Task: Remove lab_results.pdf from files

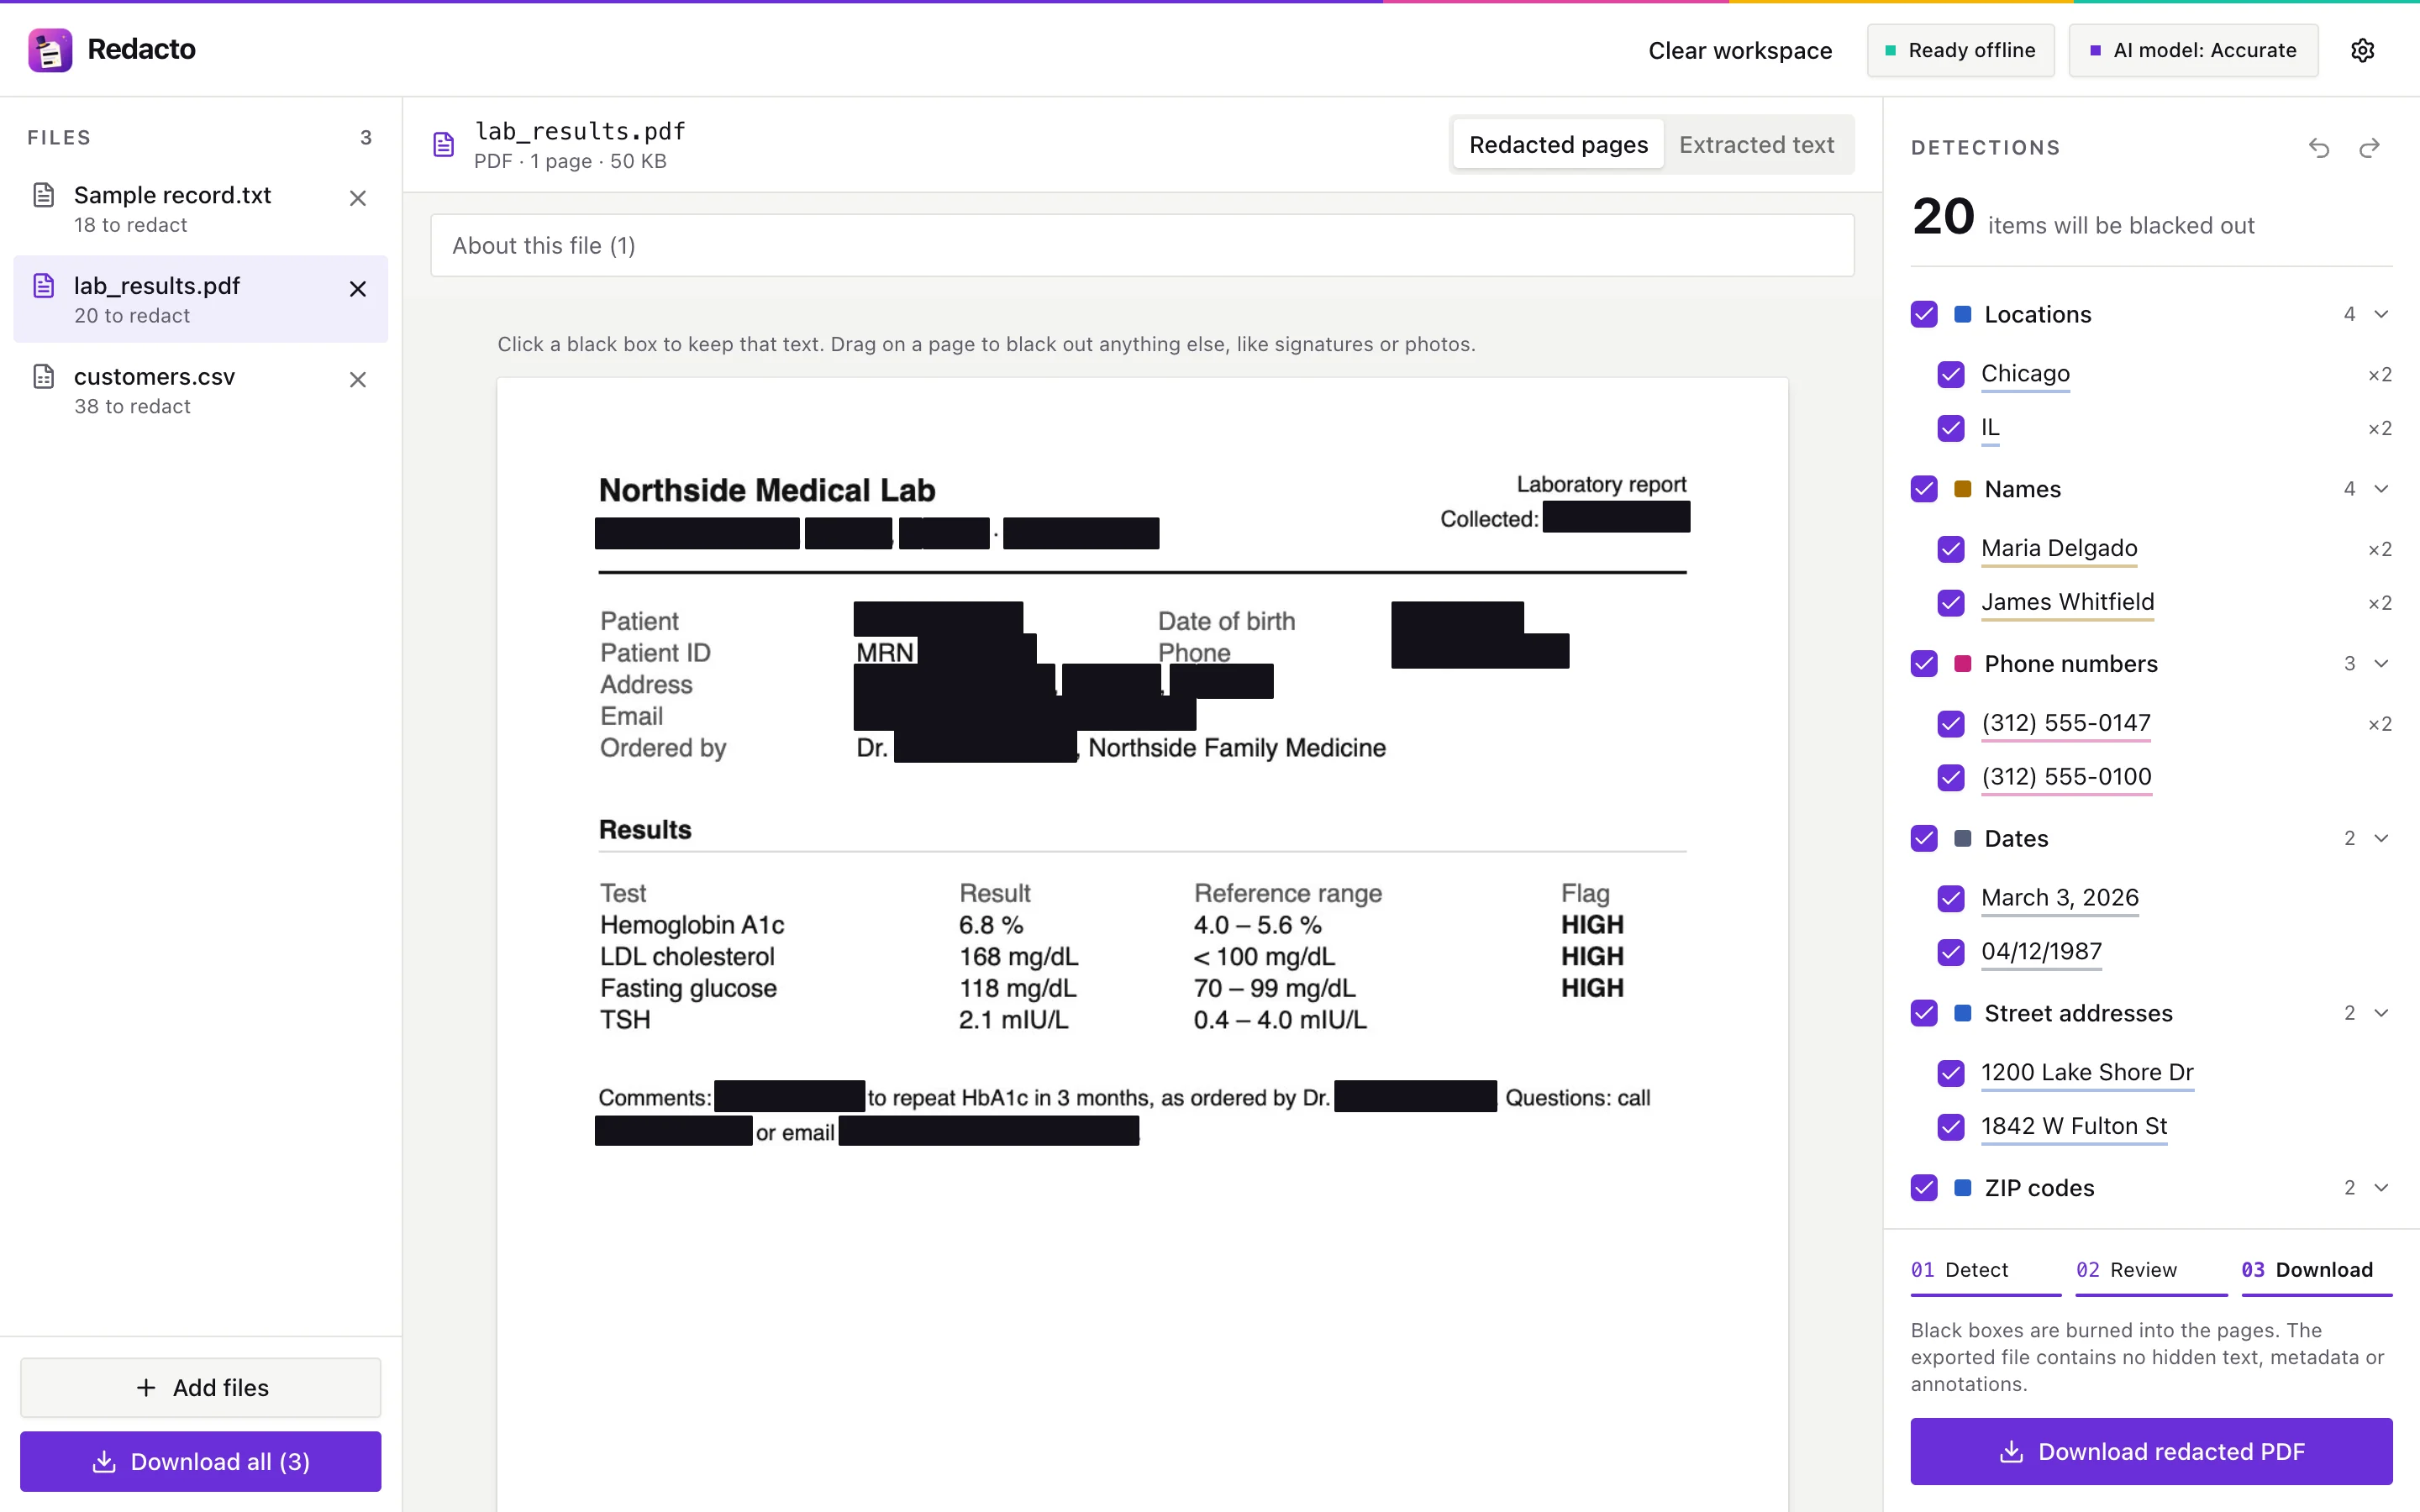Action: coord(358,289)
